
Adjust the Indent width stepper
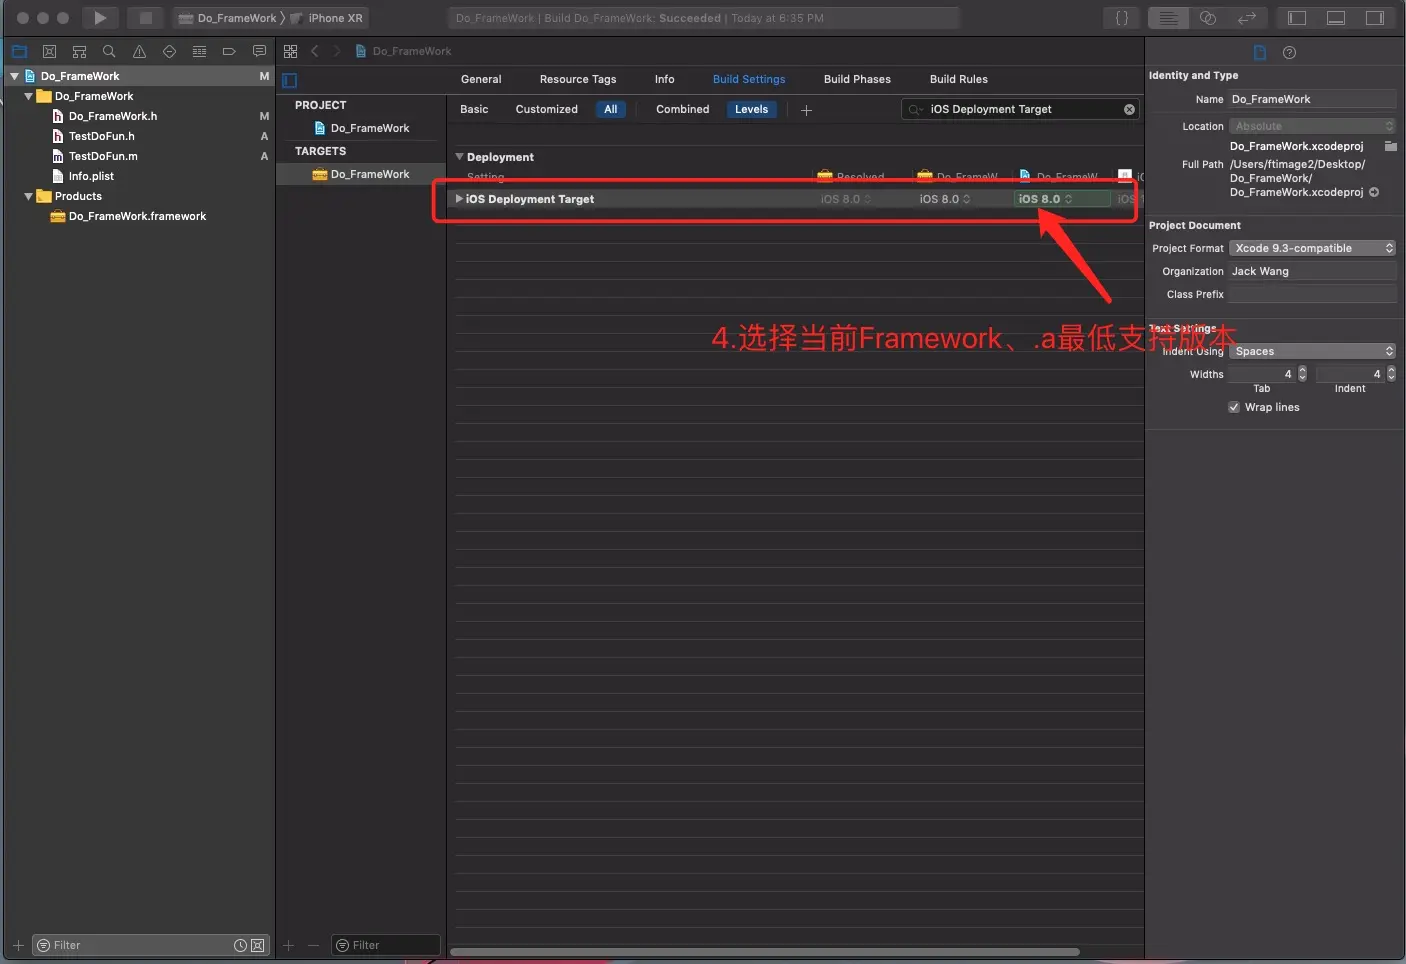pyautogui.click(x=1391, y=374)
